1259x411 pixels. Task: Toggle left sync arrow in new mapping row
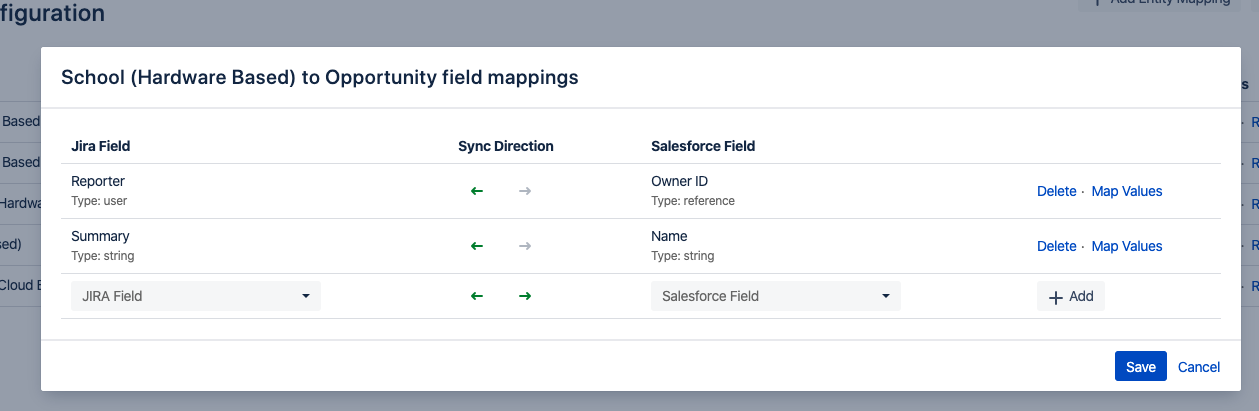pyautogui.click(x=477, y=296)
